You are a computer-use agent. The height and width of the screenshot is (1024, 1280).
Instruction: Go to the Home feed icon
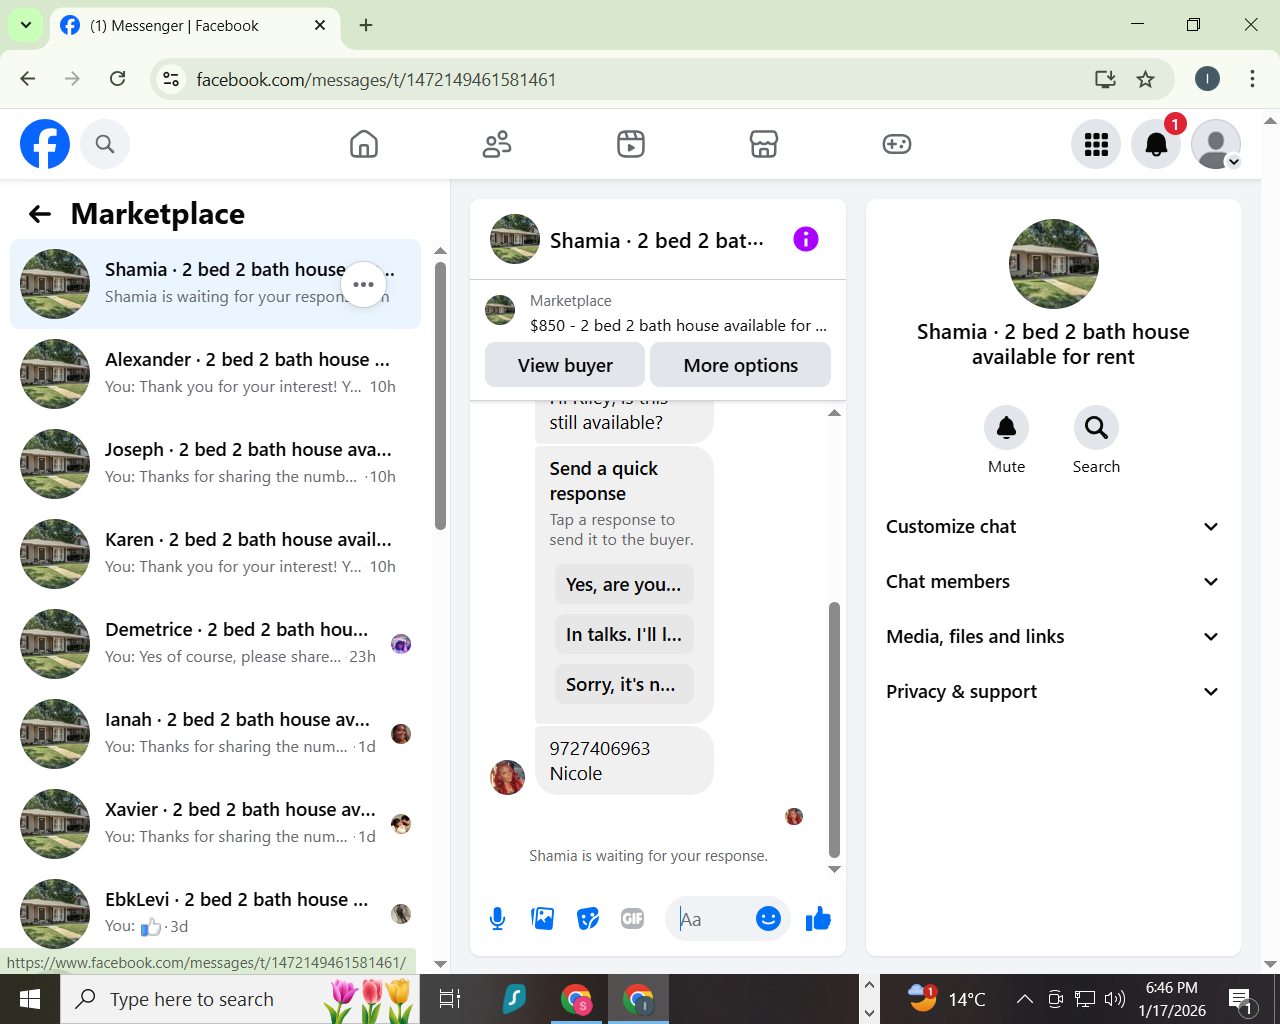[x=364, y=144]
